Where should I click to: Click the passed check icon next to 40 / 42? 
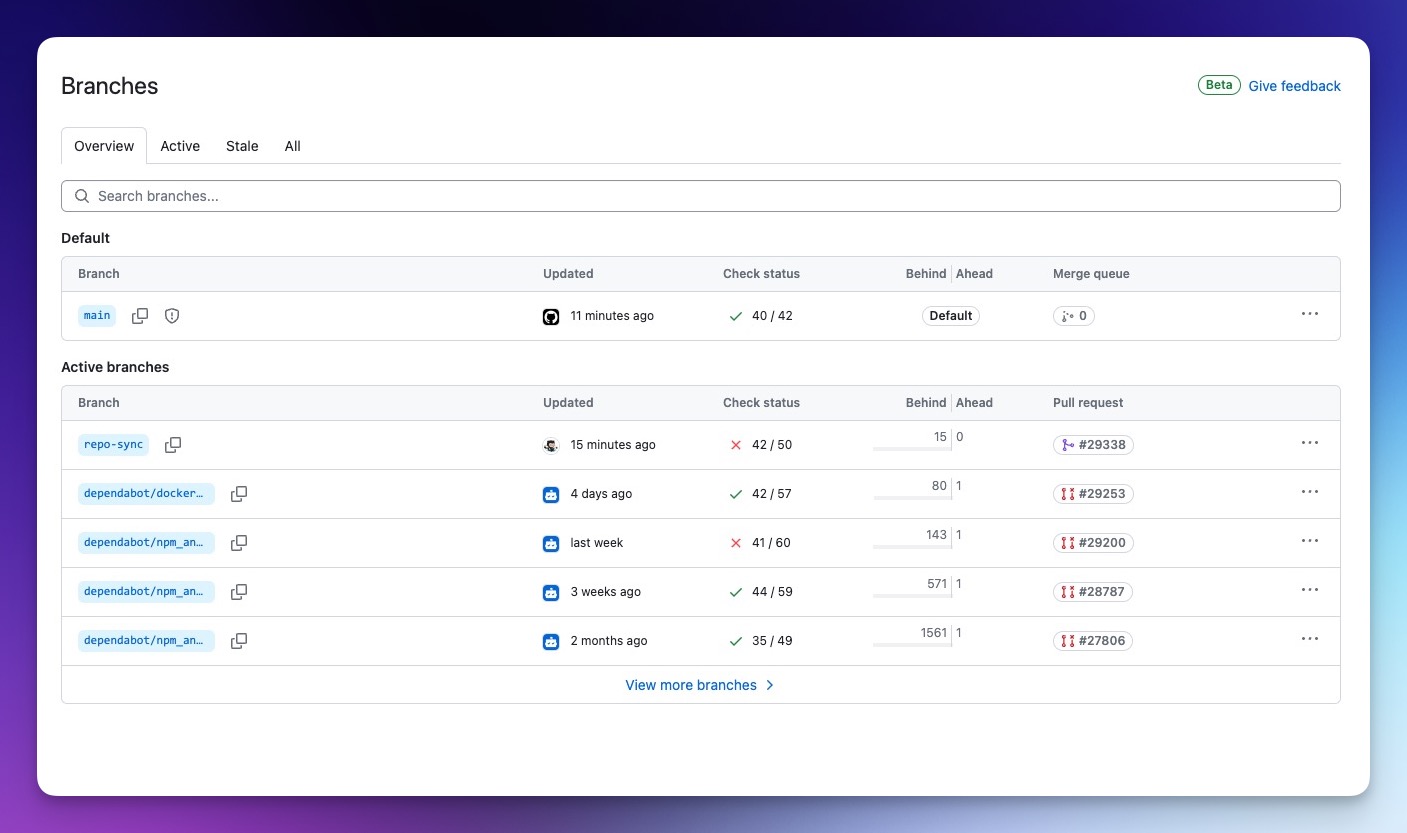point(736,316)
